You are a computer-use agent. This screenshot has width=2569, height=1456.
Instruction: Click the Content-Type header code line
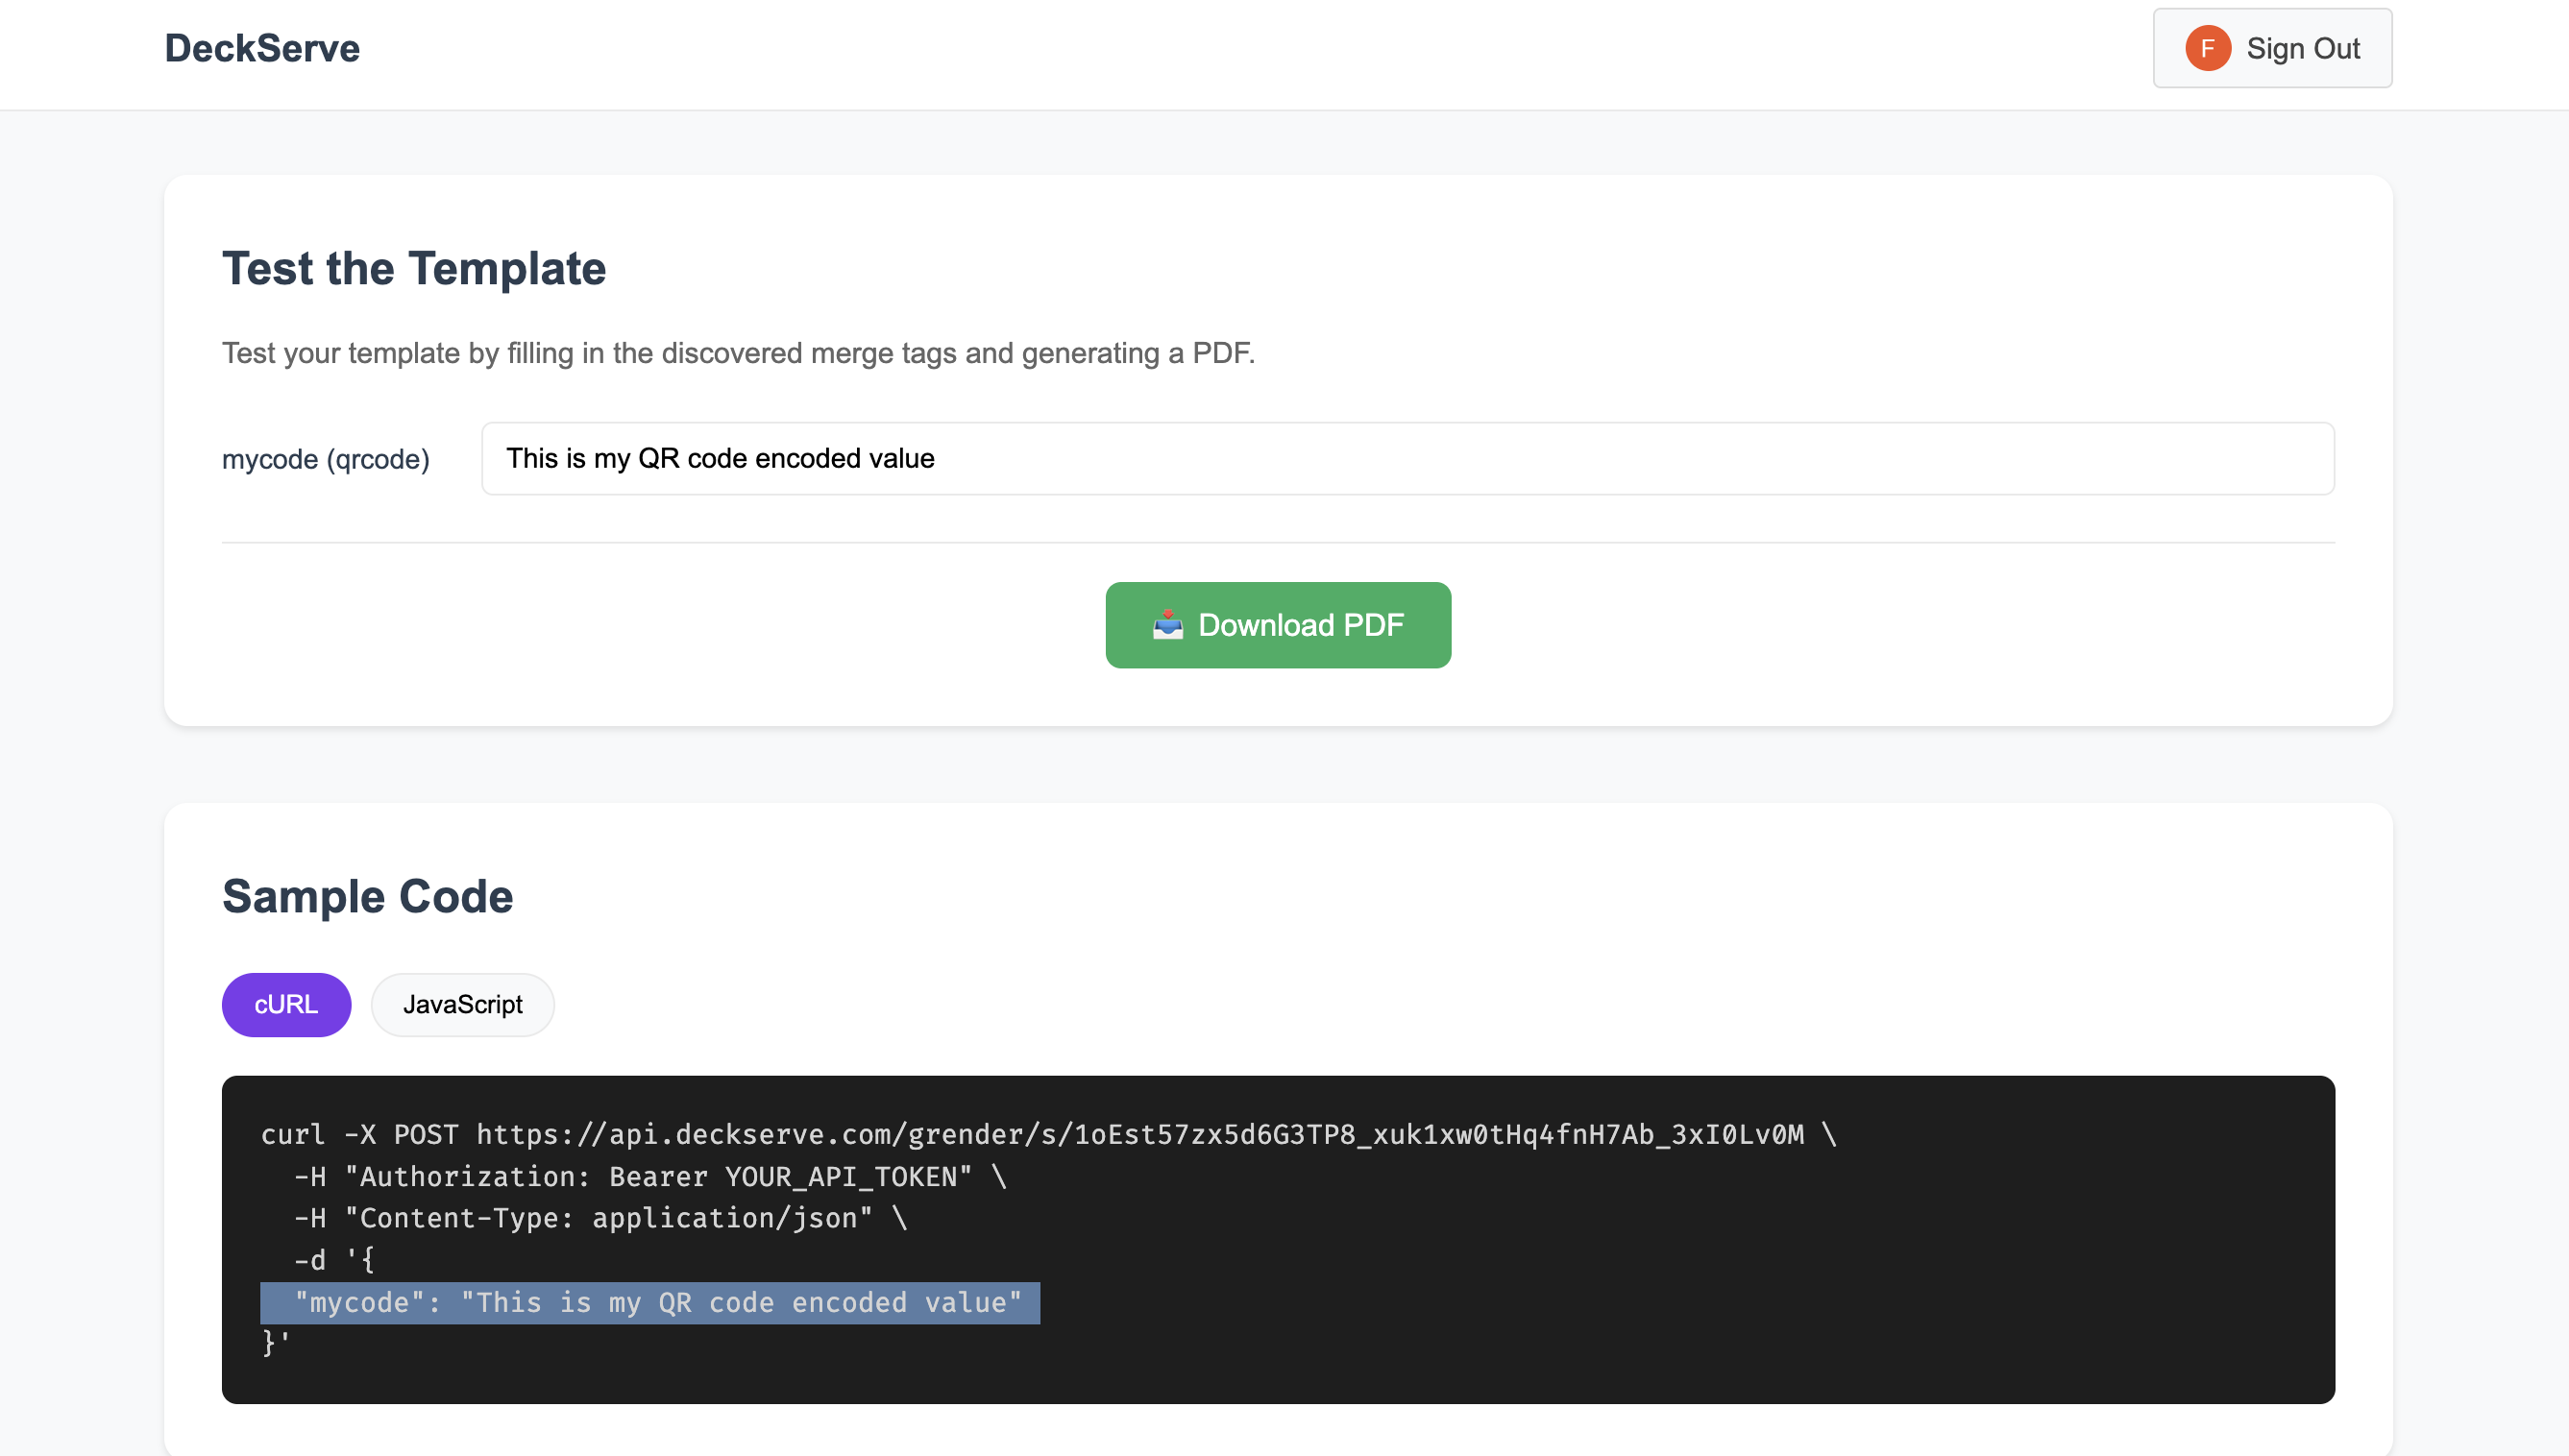pos(600,1218)
